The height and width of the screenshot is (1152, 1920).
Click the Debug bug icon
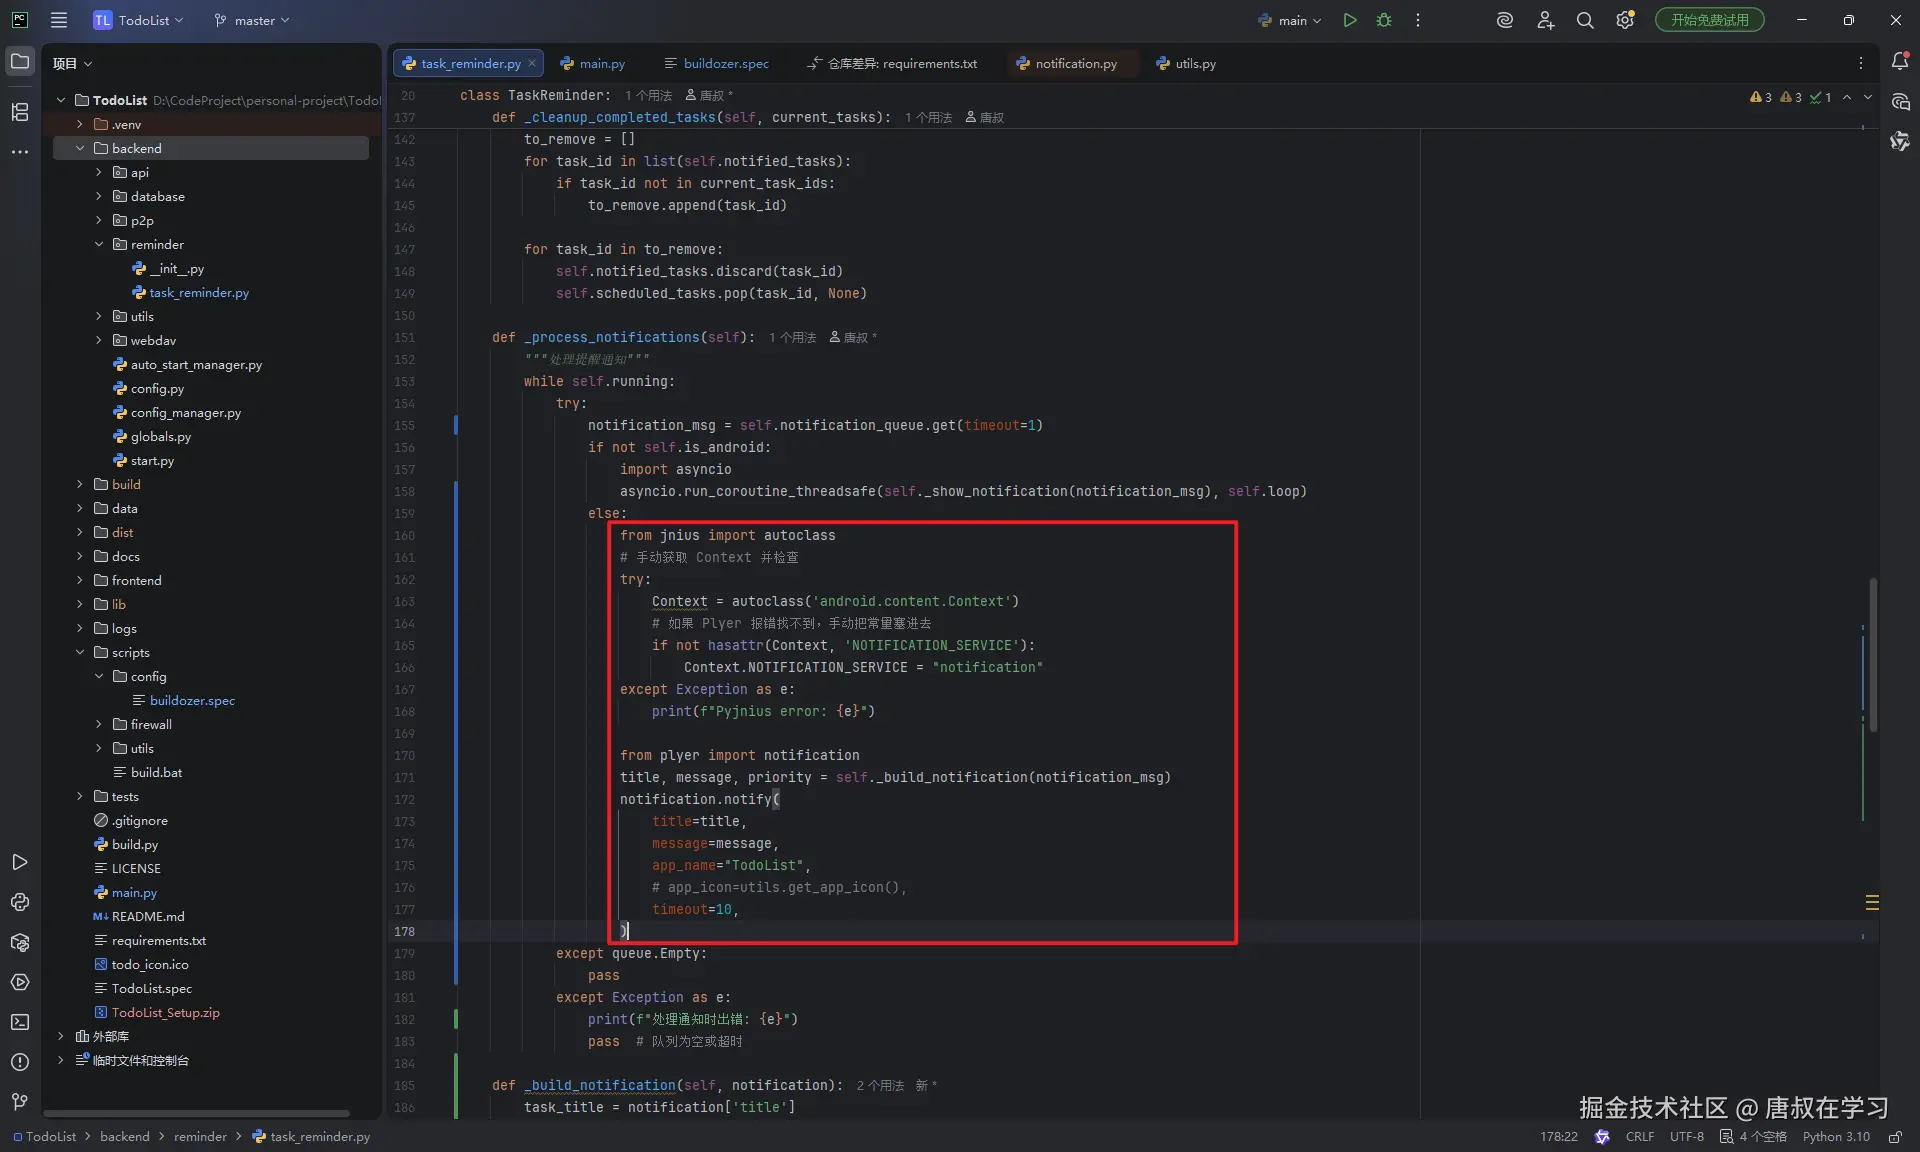pos(1384,20)
